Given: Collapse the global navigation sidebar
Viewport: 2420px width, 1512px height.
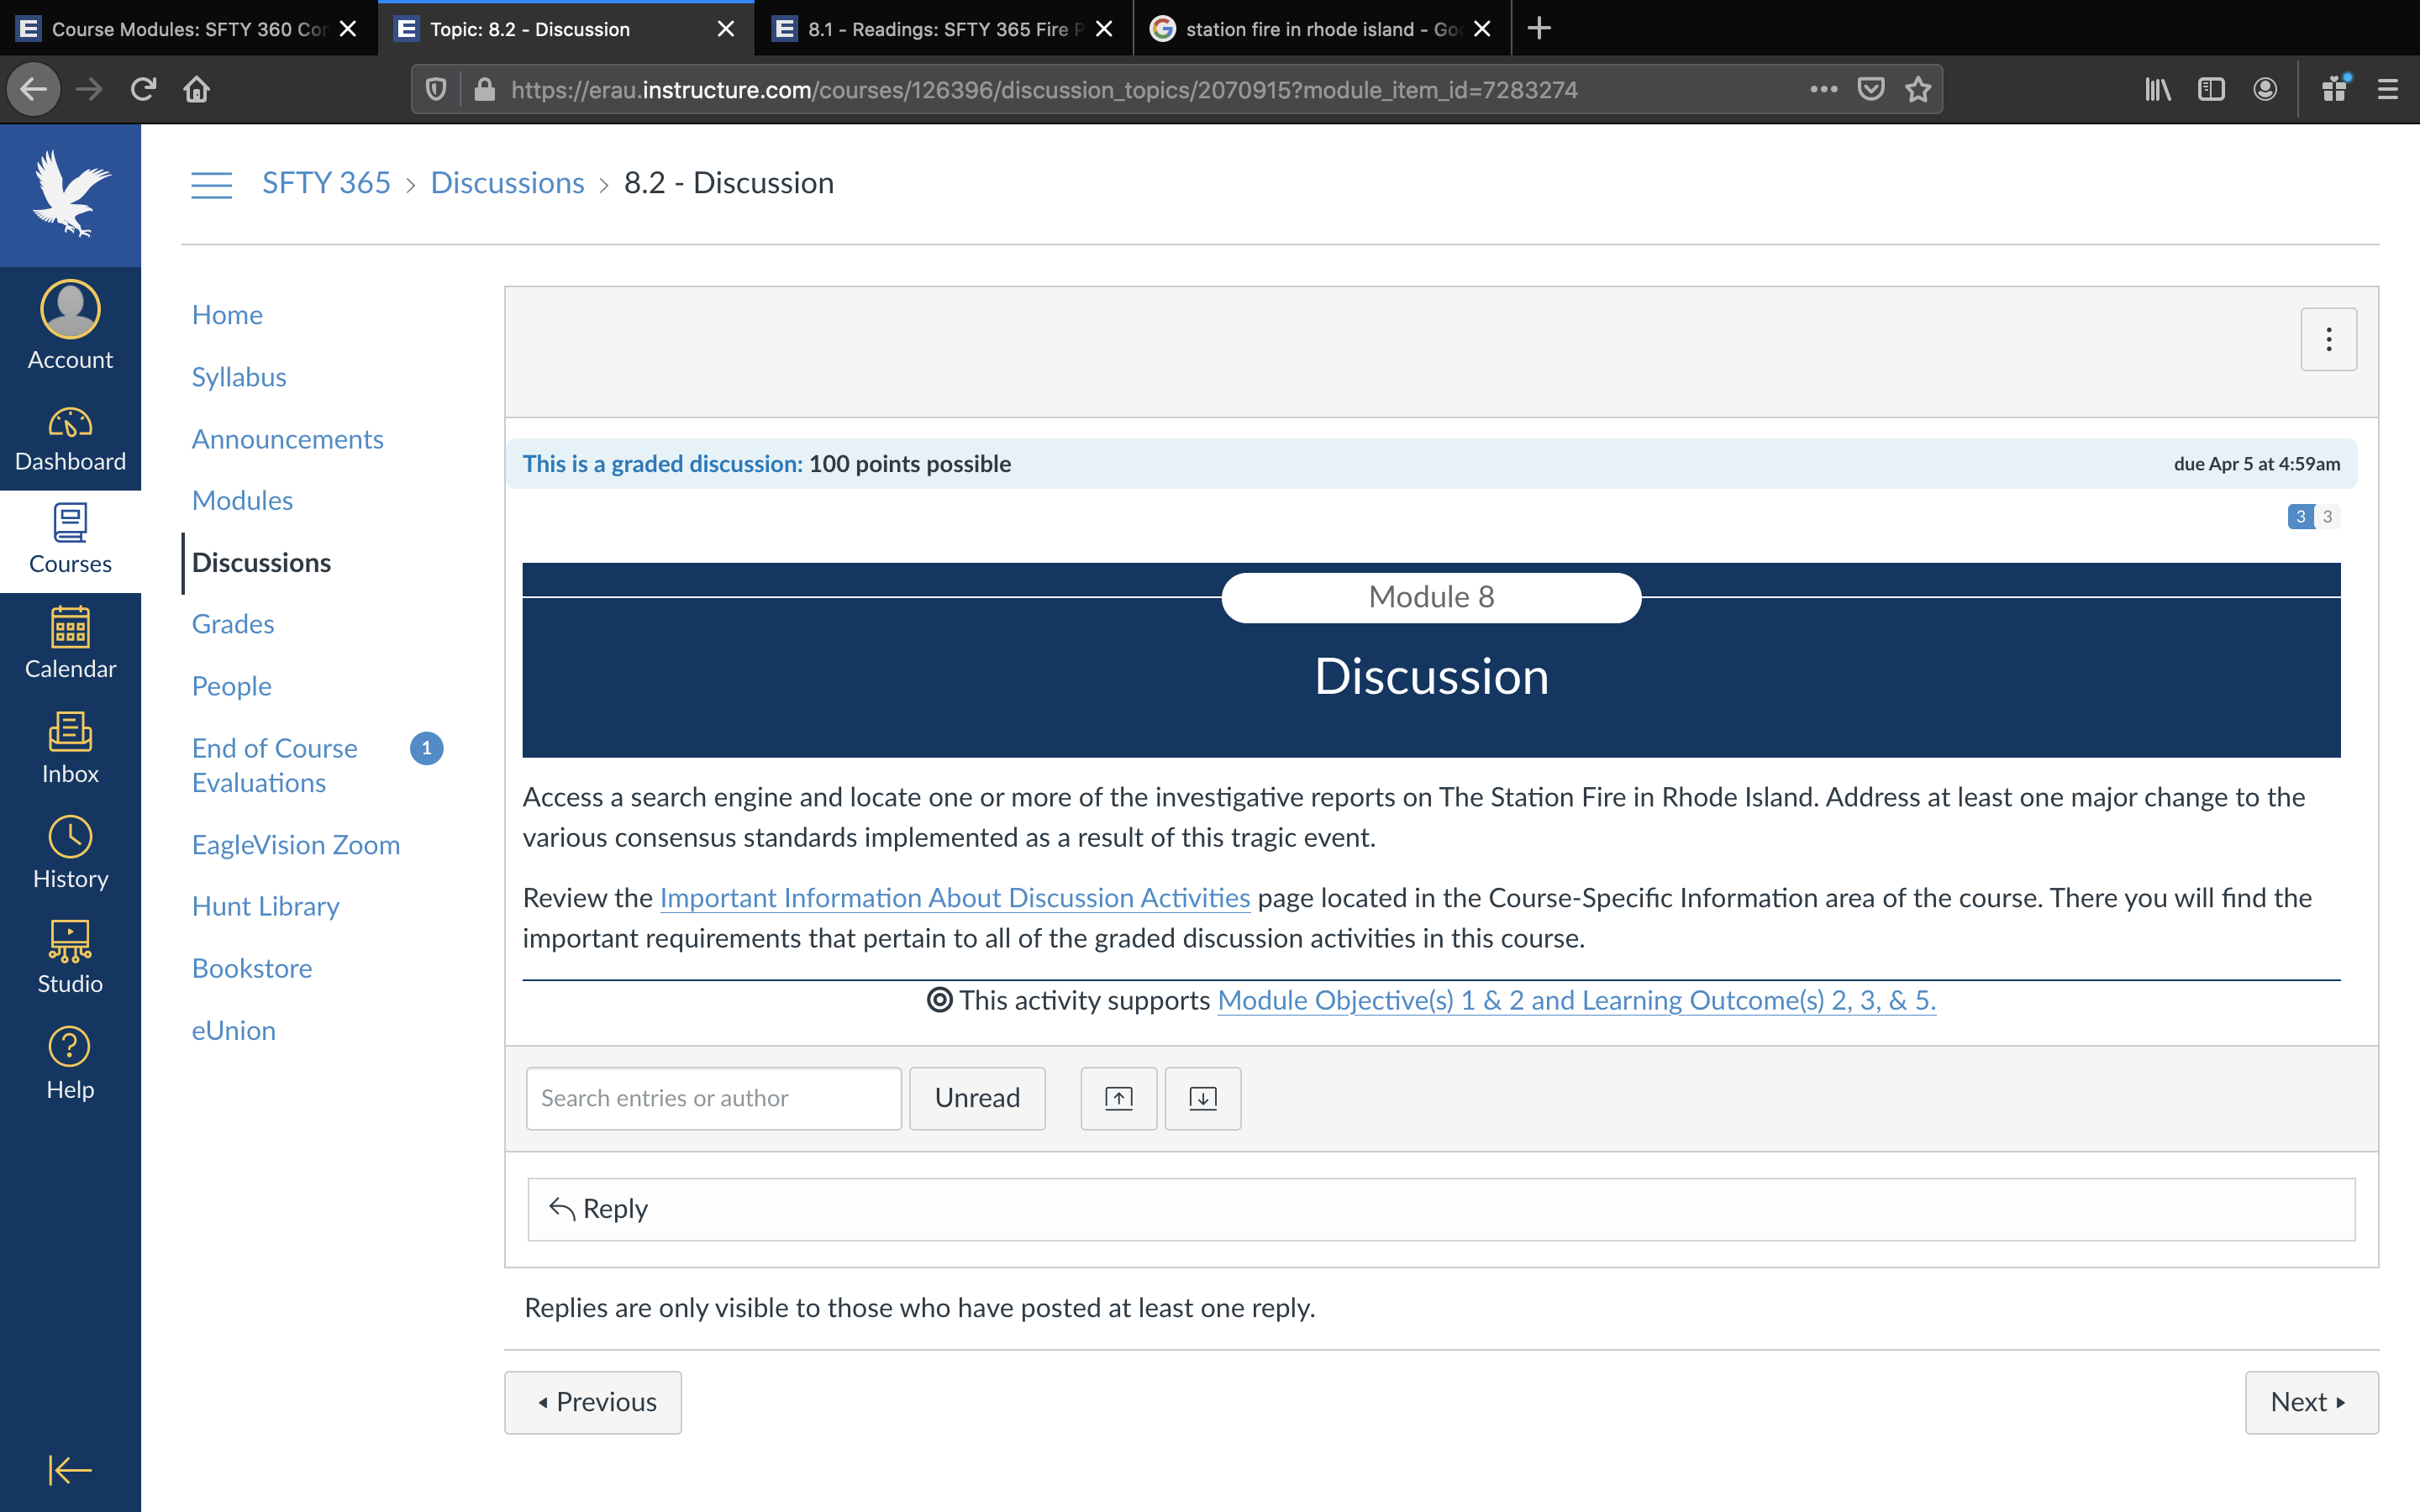Looking at the screenshot, I should [x=70, y=1470].
